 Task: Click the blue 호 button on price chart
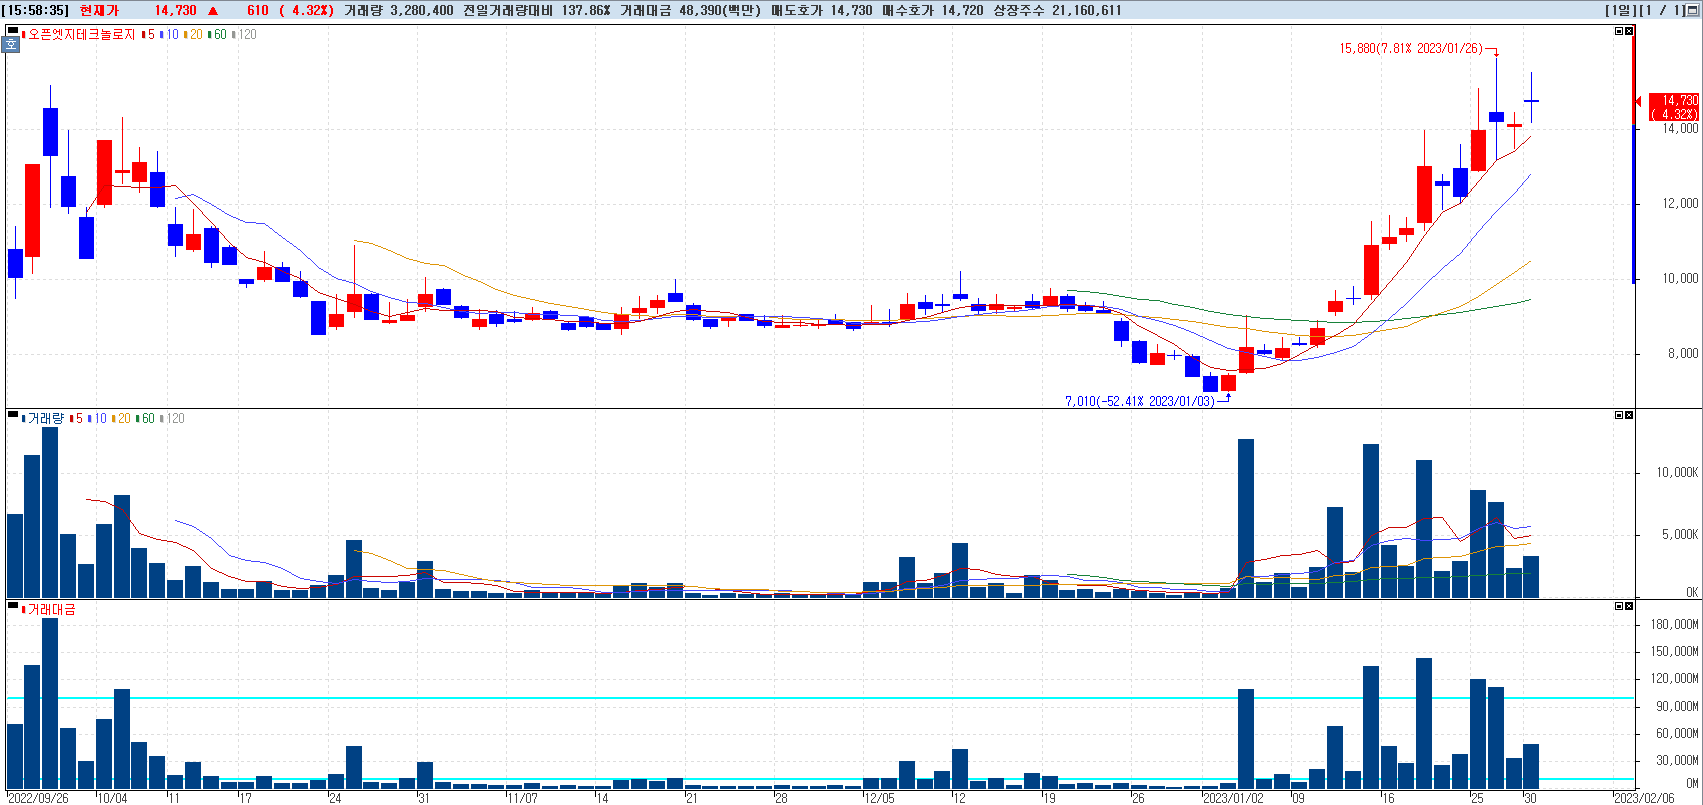point(12,45)
